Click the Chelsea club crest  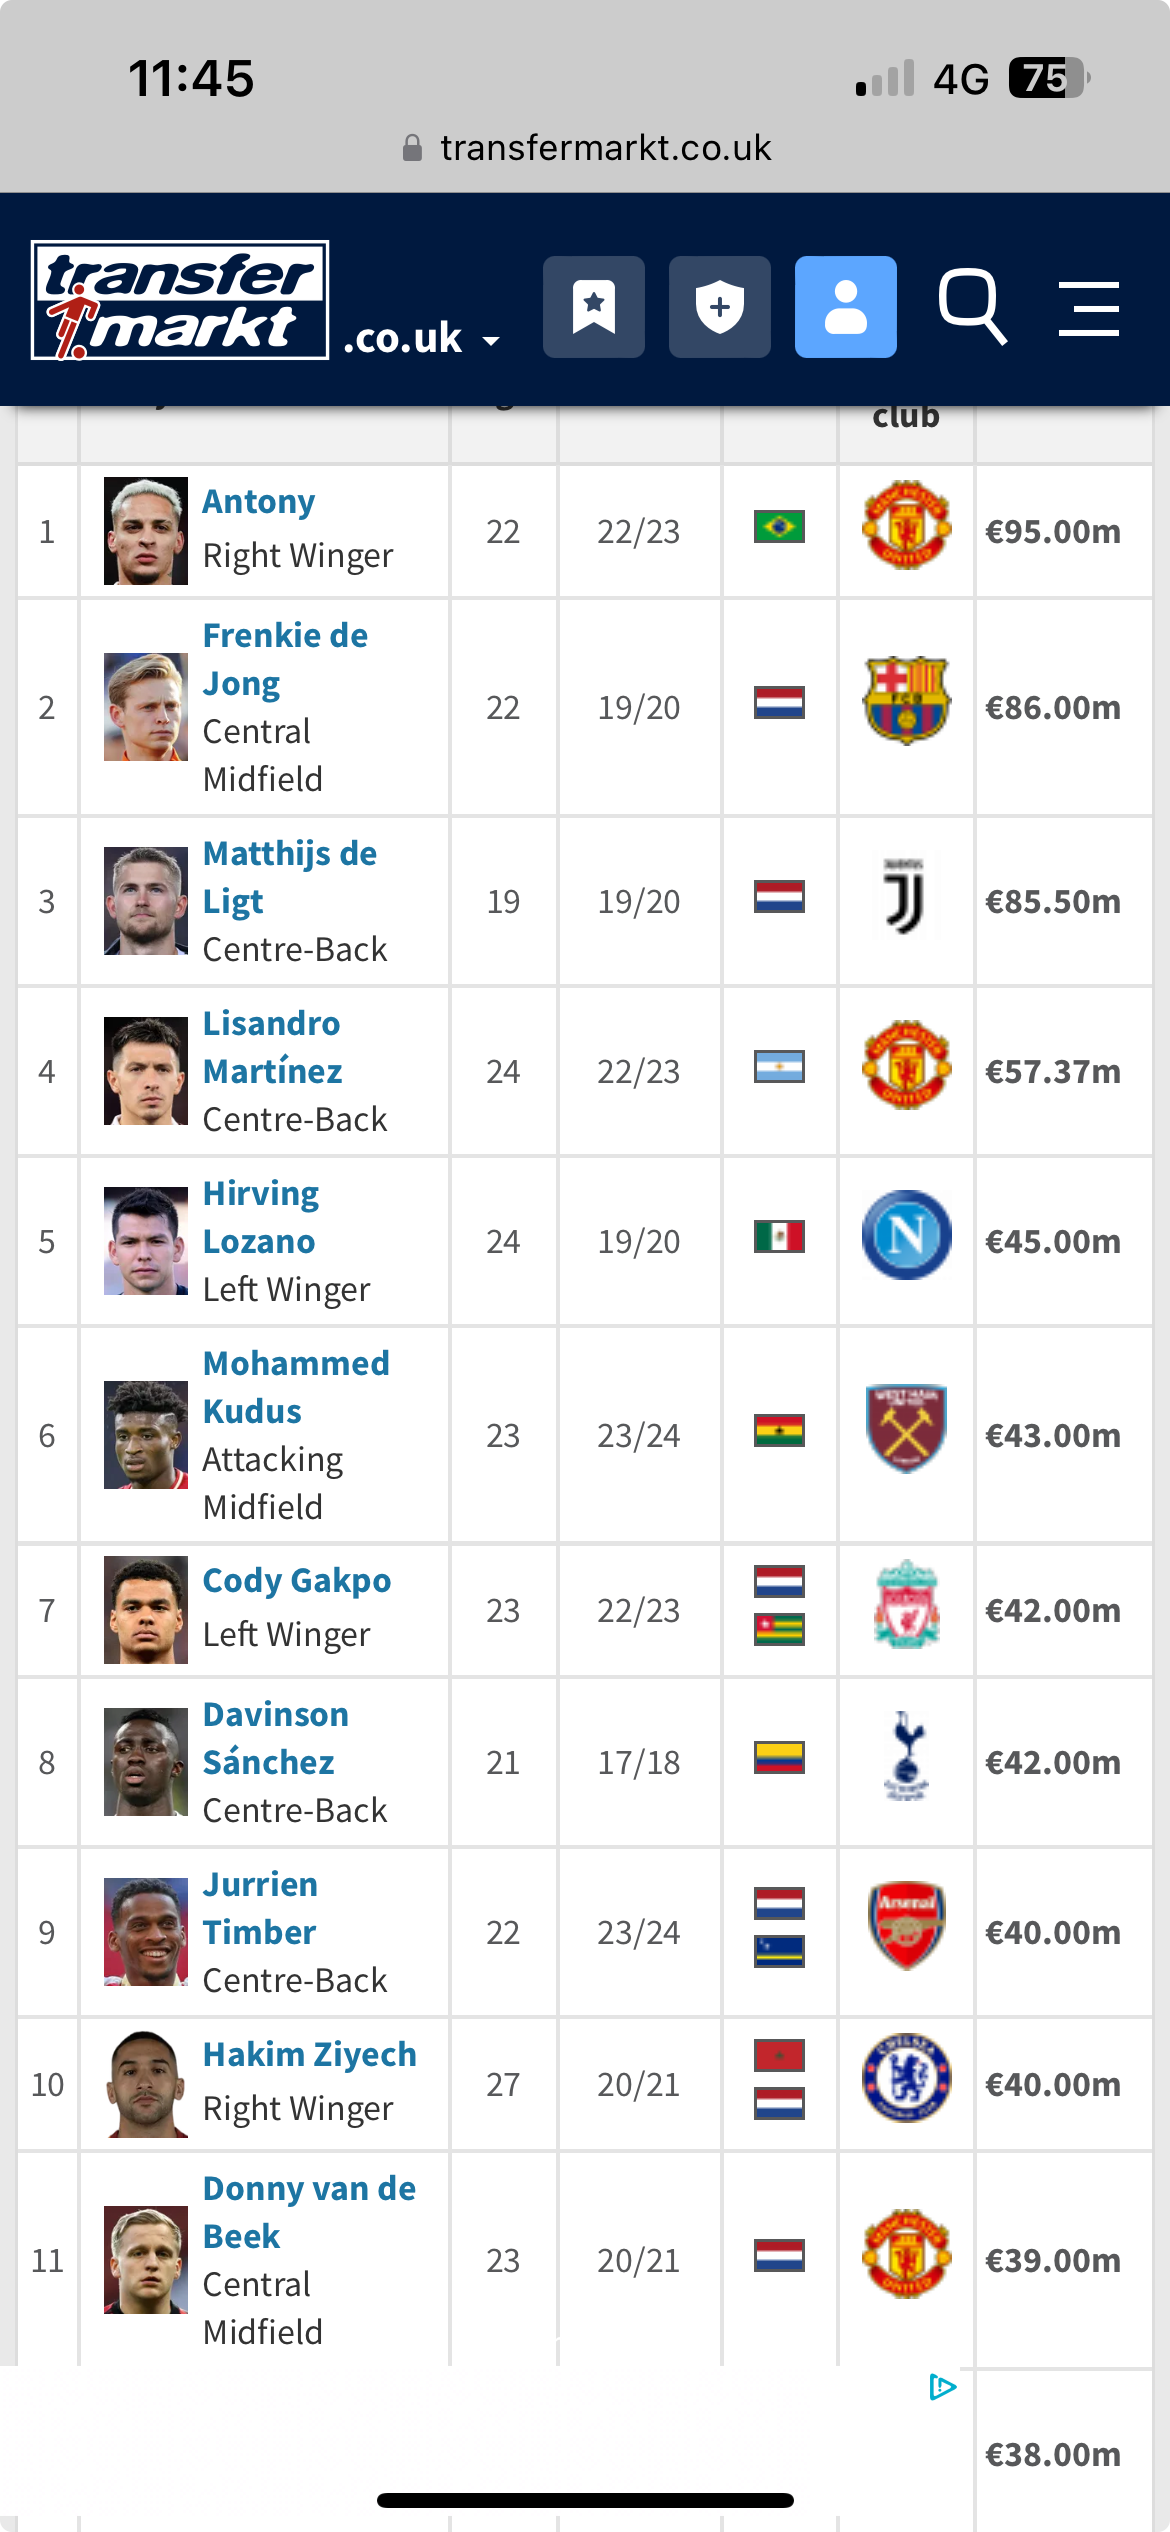[x=906, y=2078]
